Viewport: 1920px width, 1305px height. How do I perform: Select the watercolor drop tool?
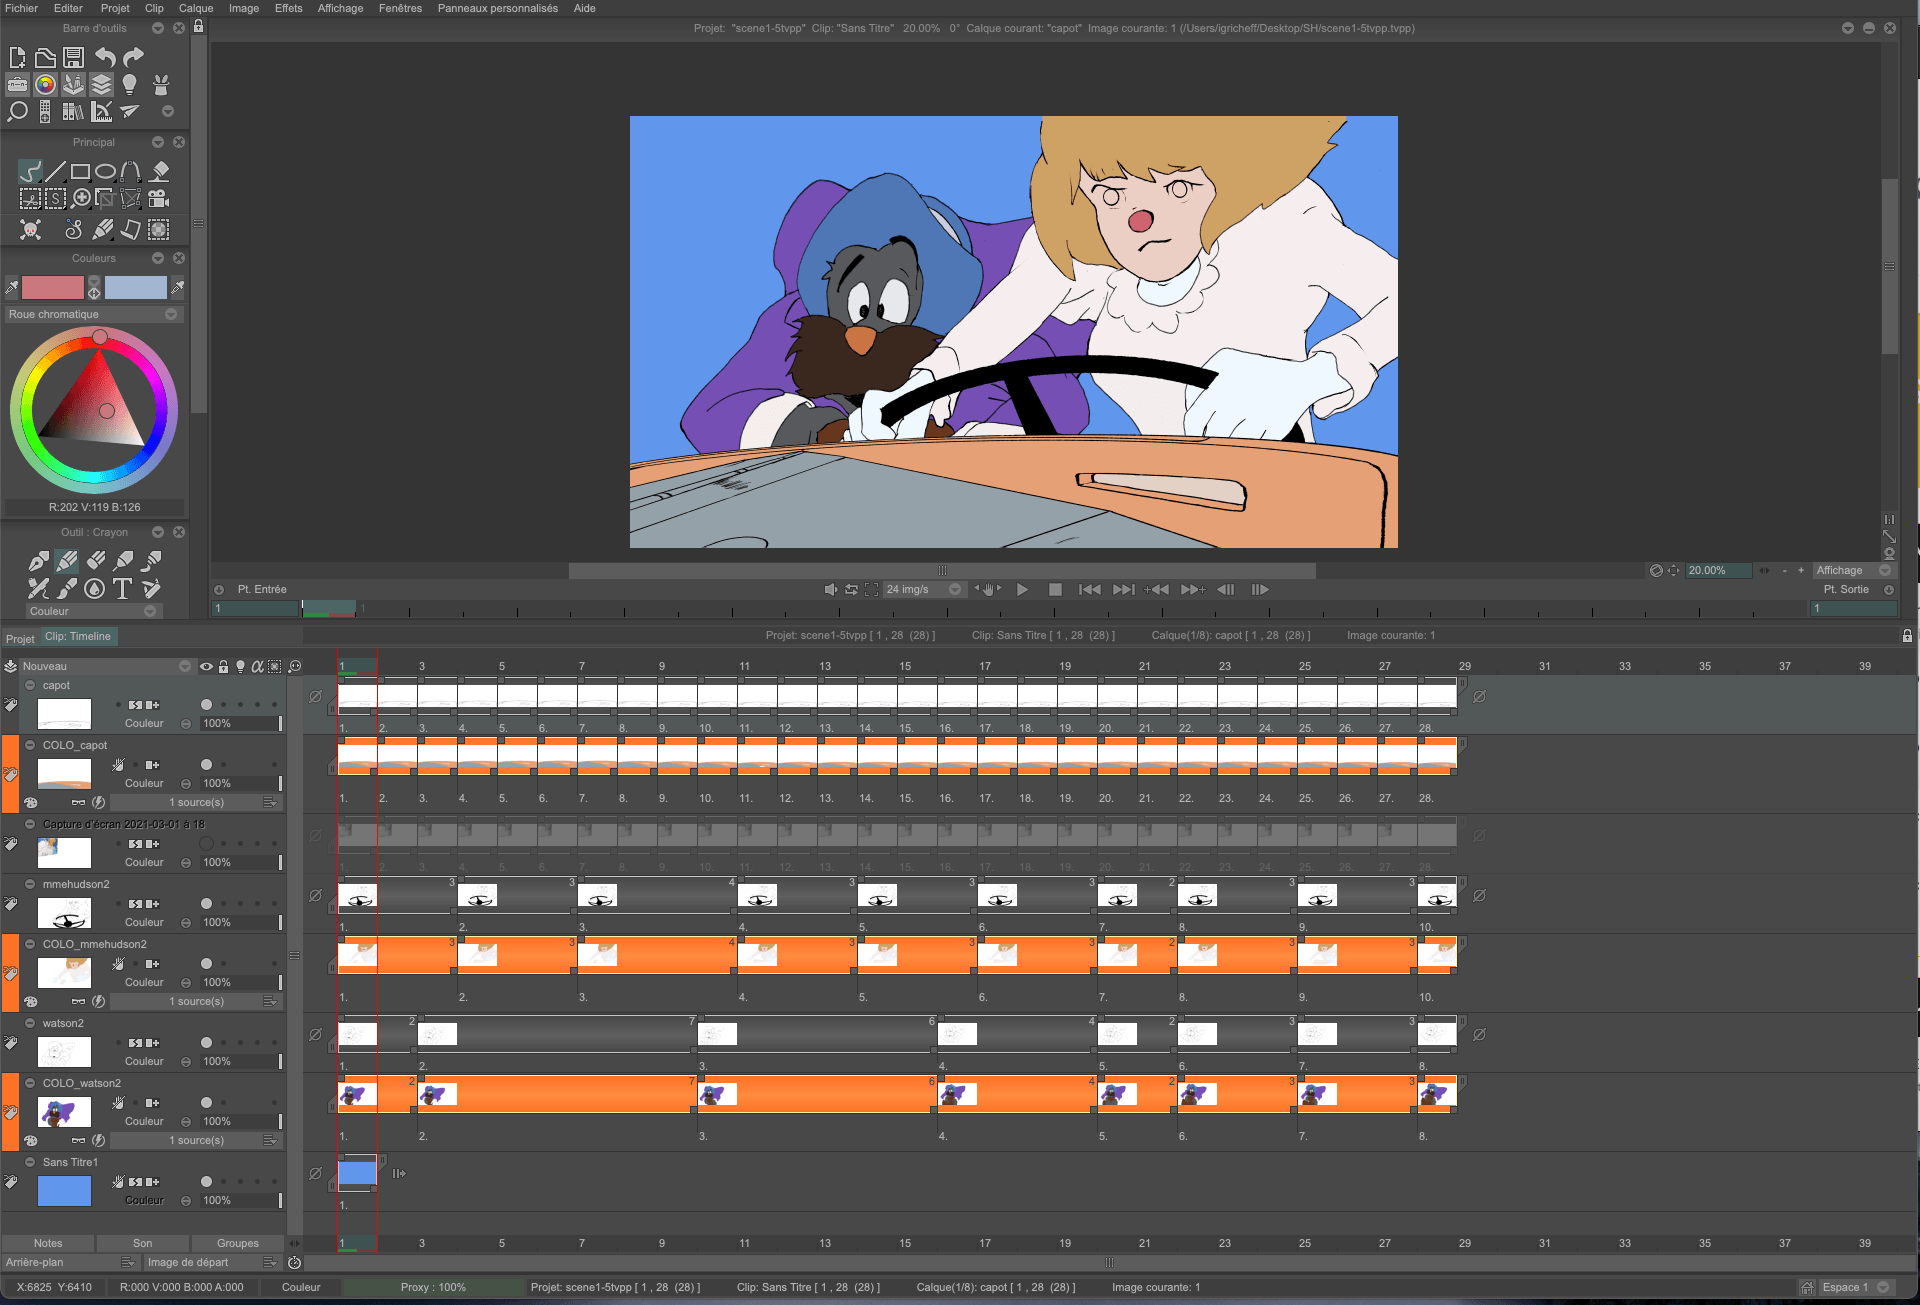coord(94,588)
